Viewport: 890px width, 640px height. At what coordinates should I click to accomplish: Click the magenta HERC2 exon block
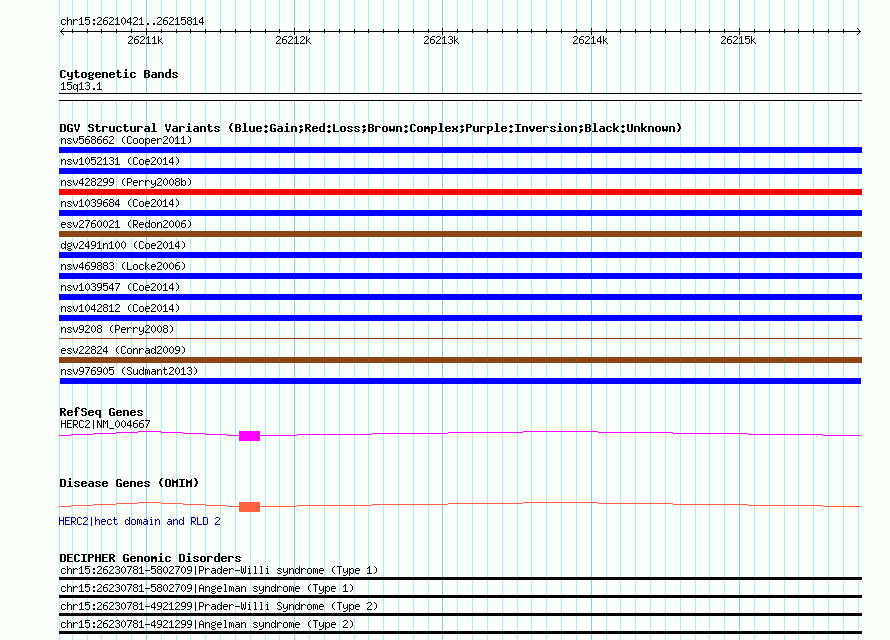point(249,436)
